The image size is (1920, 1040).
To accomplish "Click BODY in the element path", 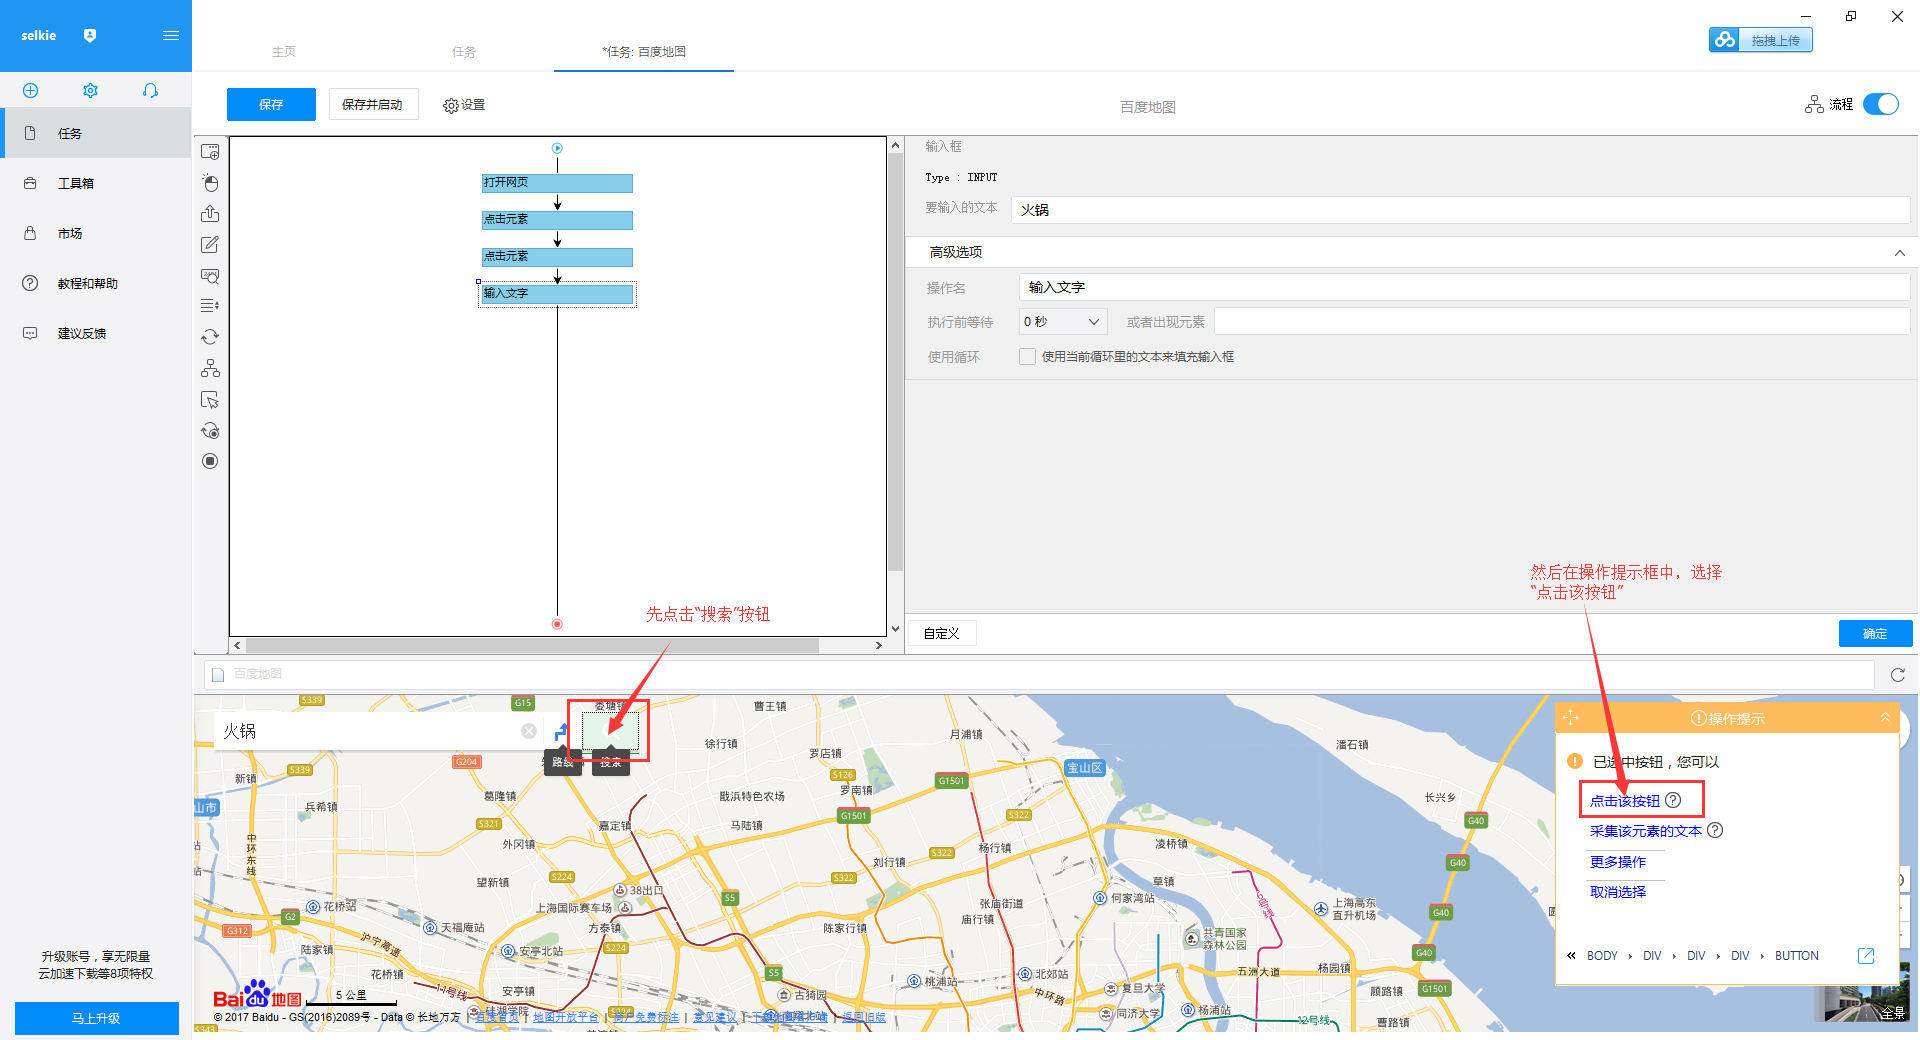I will pos(1602,956).
